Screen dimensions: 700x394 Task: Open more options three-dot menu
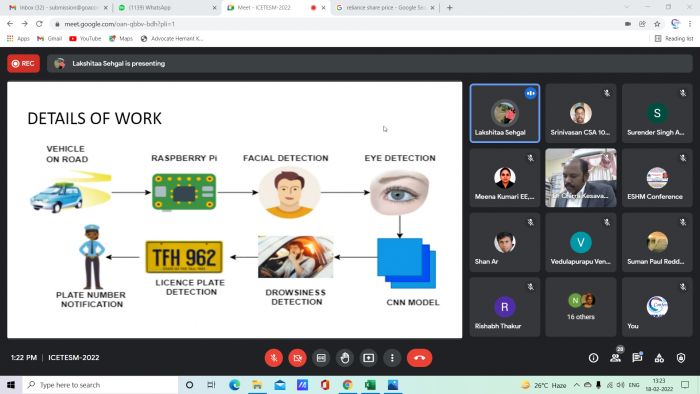(392, 358)
